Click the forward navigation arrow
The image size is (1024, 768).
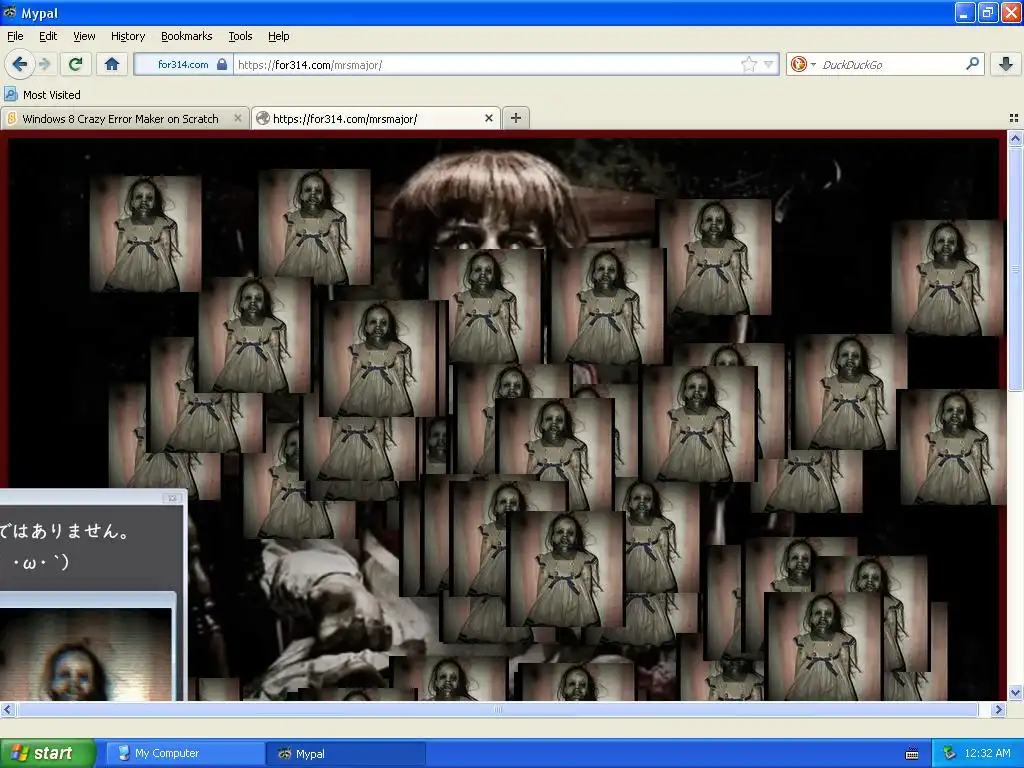click(45, 64)
